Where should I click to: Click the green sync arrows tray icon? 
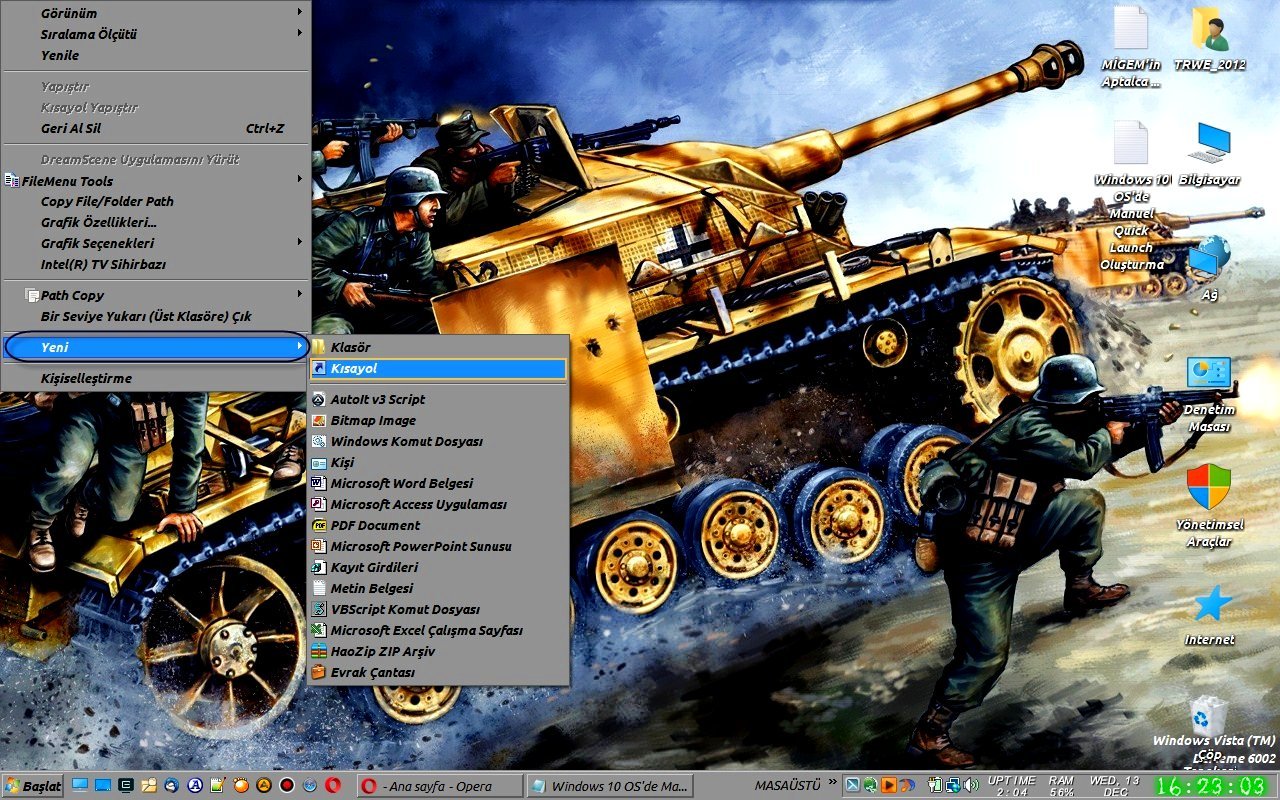point(870,785)
